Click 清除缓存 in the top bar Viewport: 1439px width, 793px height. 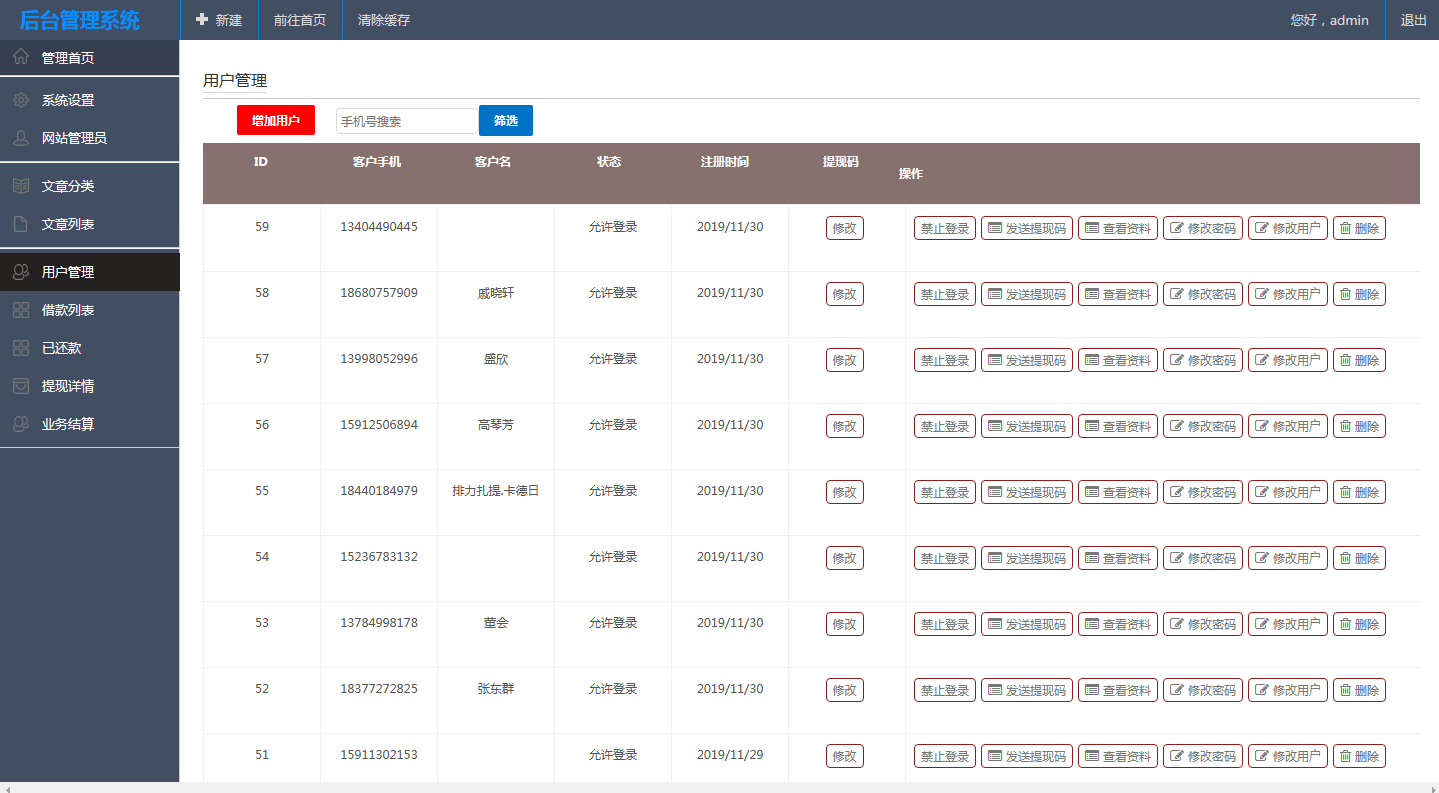click(x=384, y=20)
